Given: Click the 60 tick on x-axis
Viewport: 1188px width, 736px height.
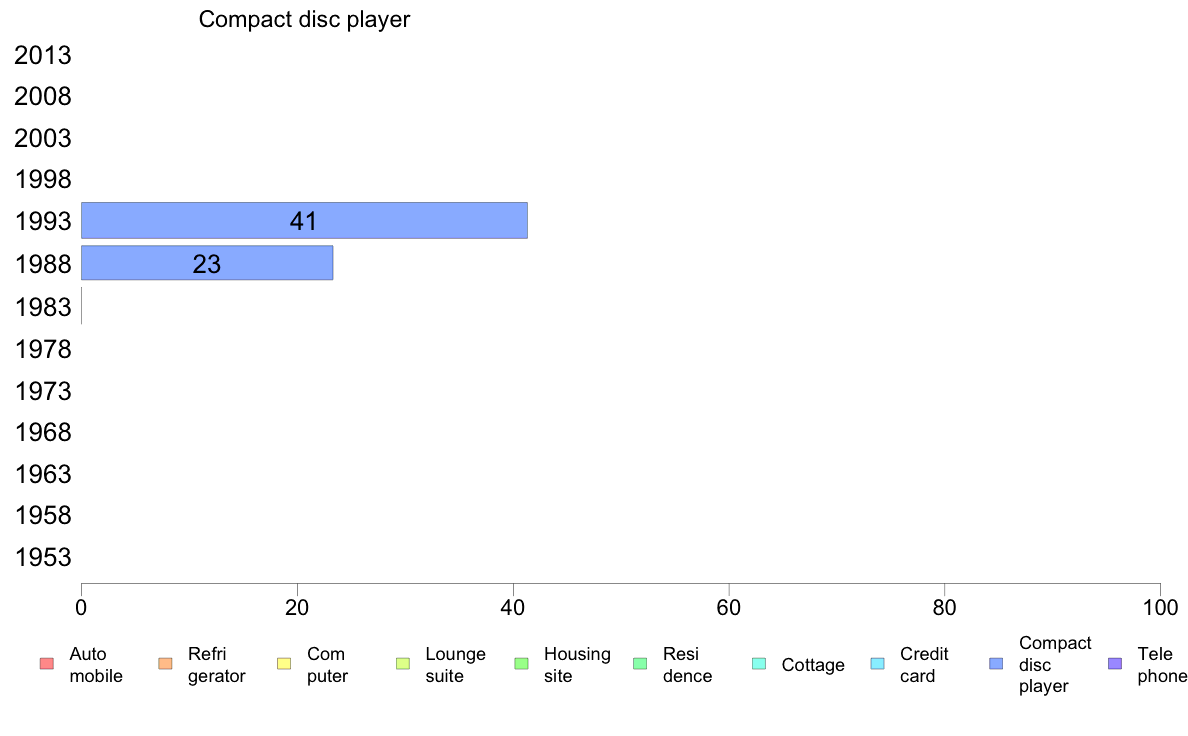Looking at the screenshot, I should [728, 607].
